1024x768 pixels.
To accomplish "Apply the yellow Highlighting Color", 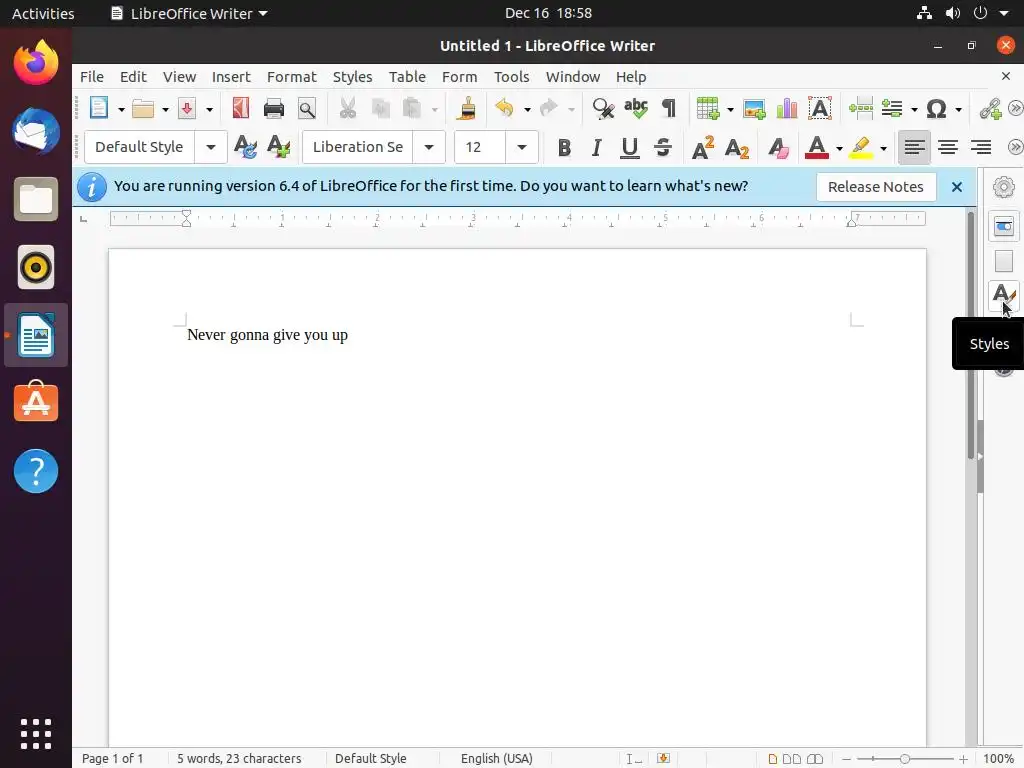I will [x=861, y=148].
